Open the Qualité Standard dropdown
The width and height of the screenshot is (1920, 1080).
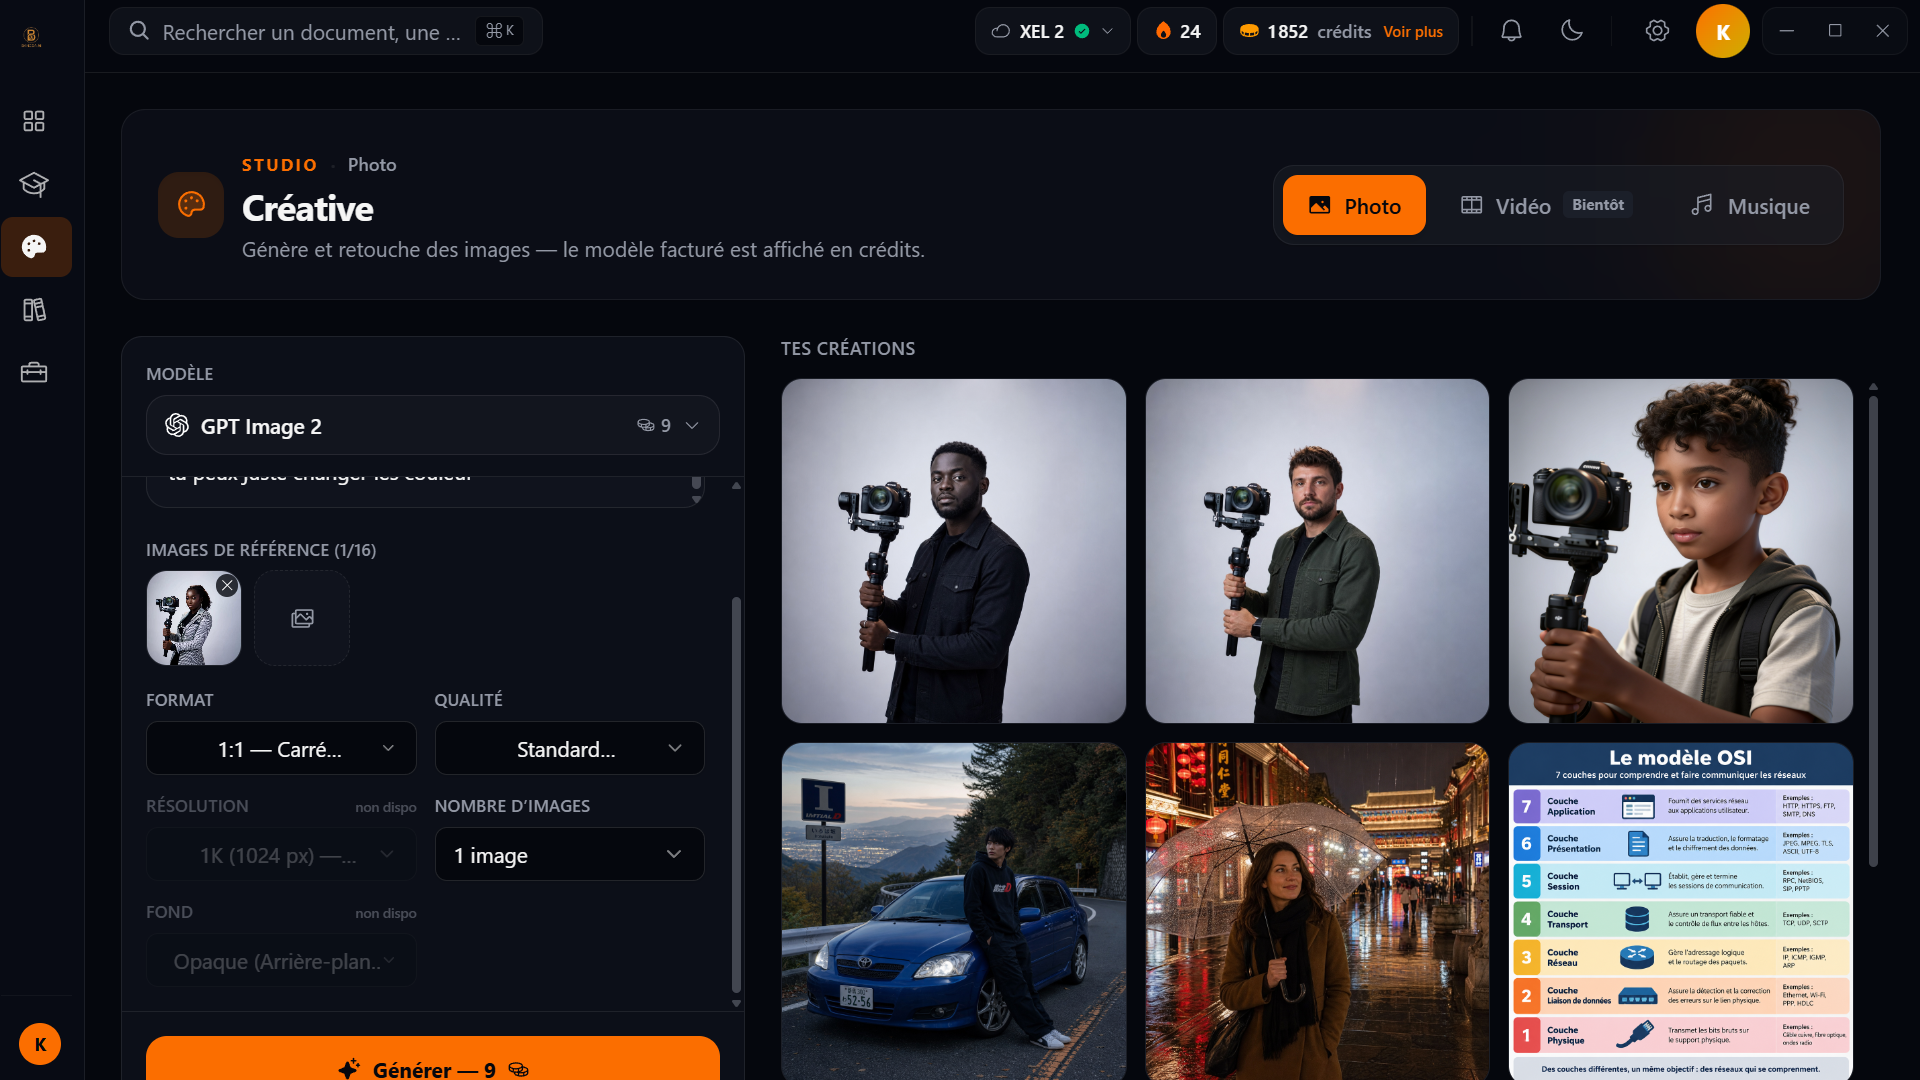pyautogui.click(x=569, y=748)
